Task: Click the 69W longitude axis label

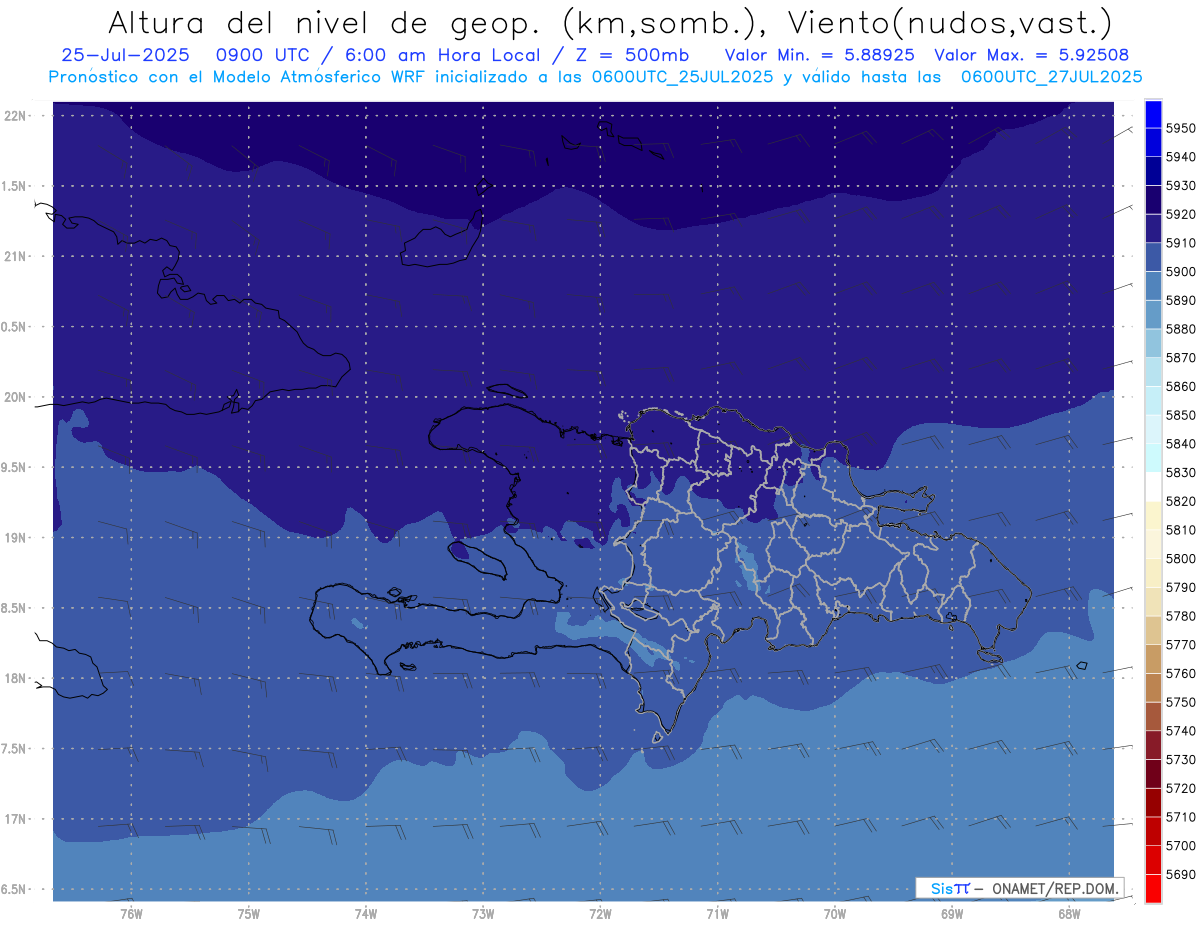Action: [952, 913]
